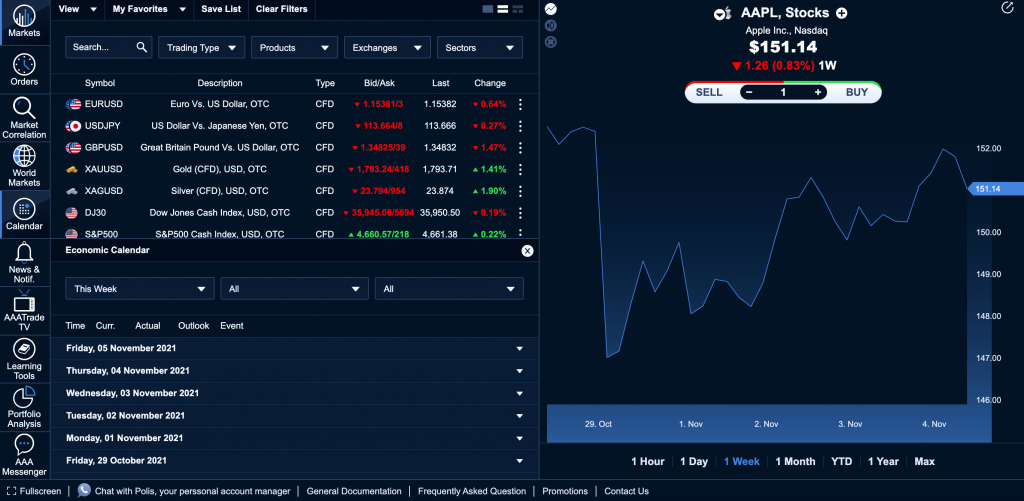Screen dimensions: 1024x501
Task: Open Learning Tools icon
Action: coord(24,349)
